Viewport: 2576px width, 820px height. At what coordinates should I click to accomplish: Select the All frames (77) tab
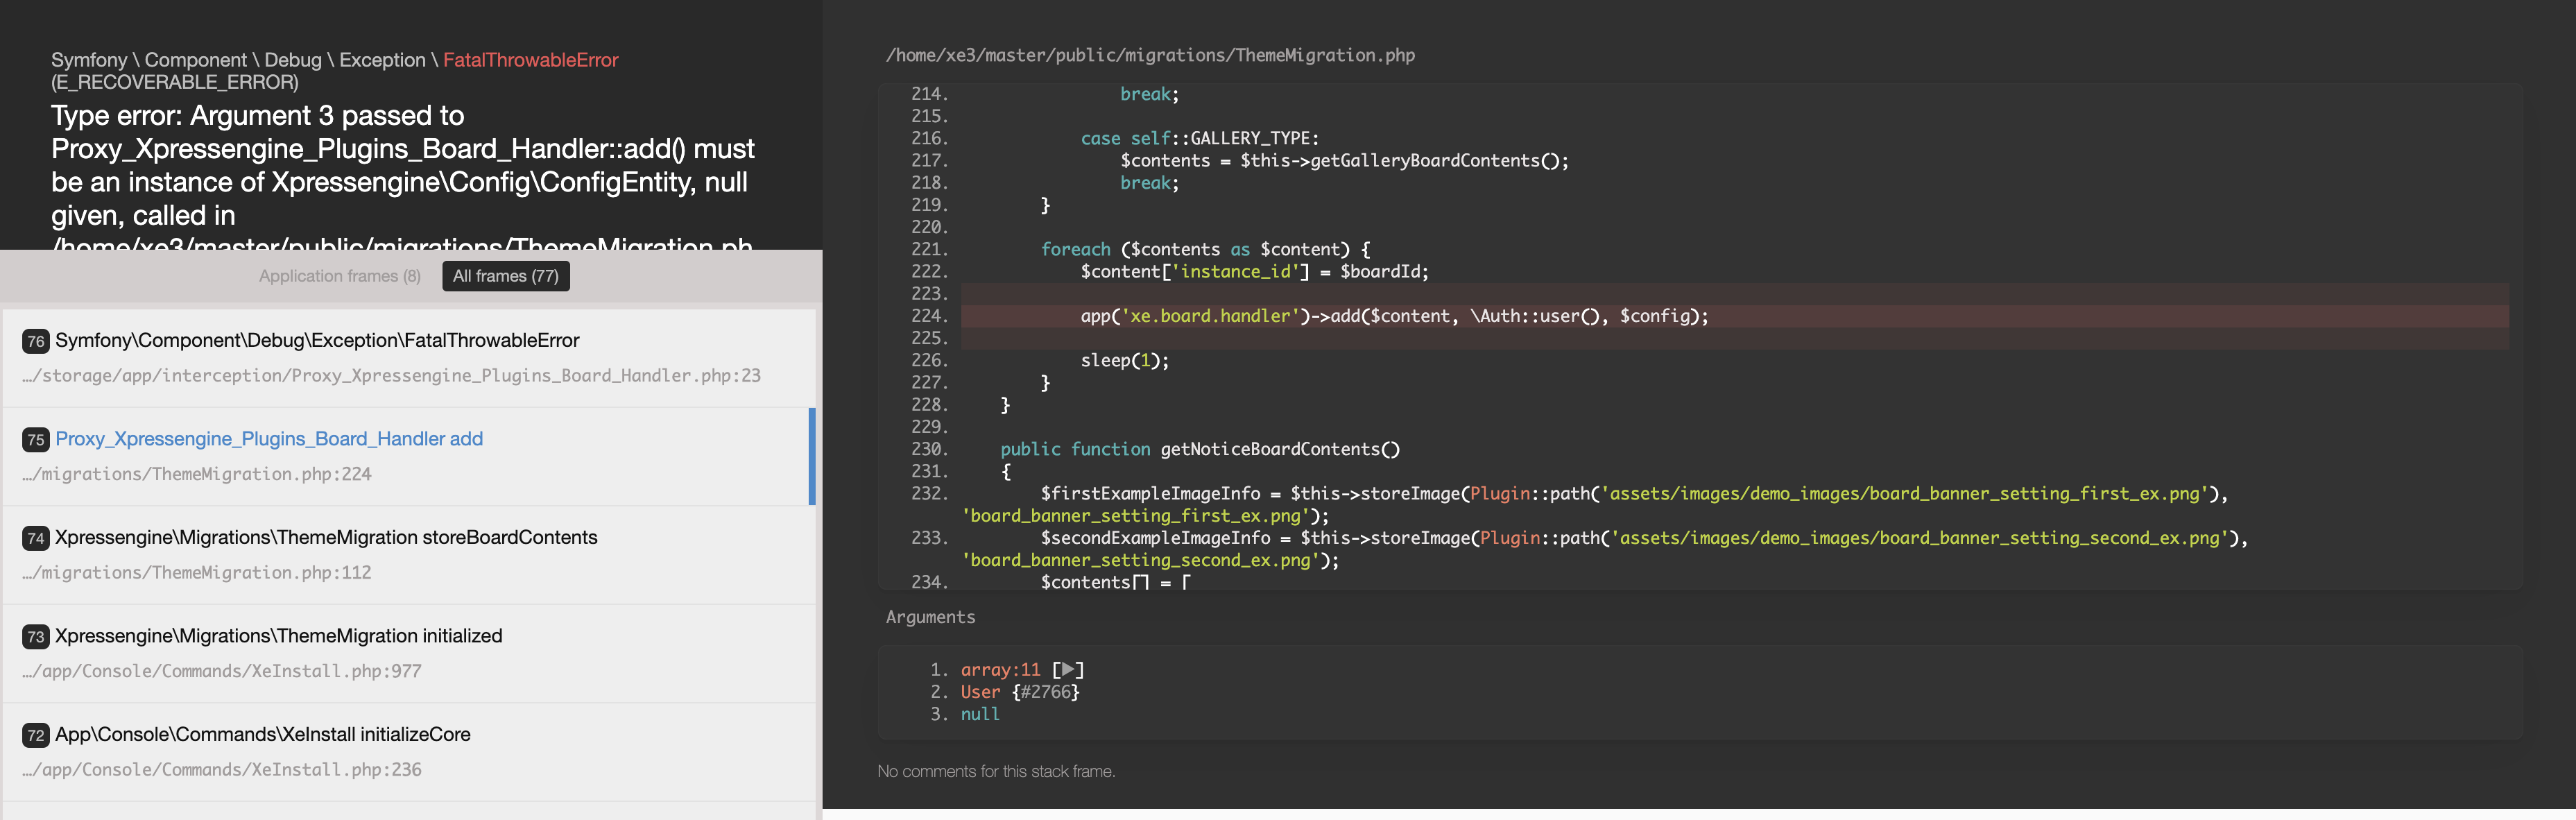[506, 276]
